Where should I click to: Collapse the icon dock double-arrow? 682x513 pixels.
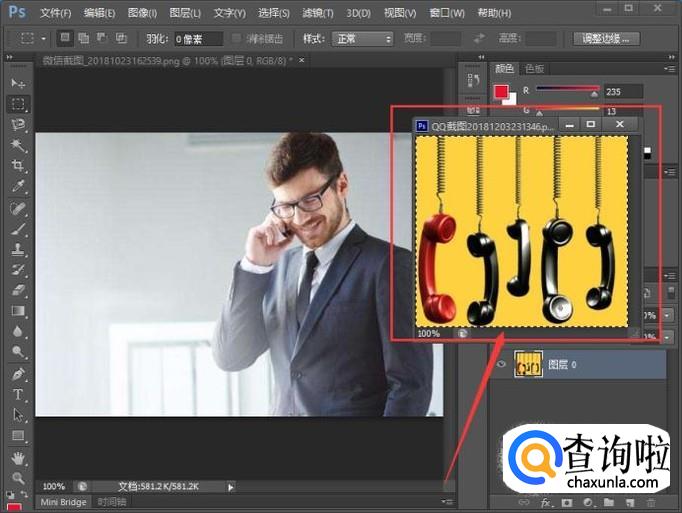[x=481, y=57]
